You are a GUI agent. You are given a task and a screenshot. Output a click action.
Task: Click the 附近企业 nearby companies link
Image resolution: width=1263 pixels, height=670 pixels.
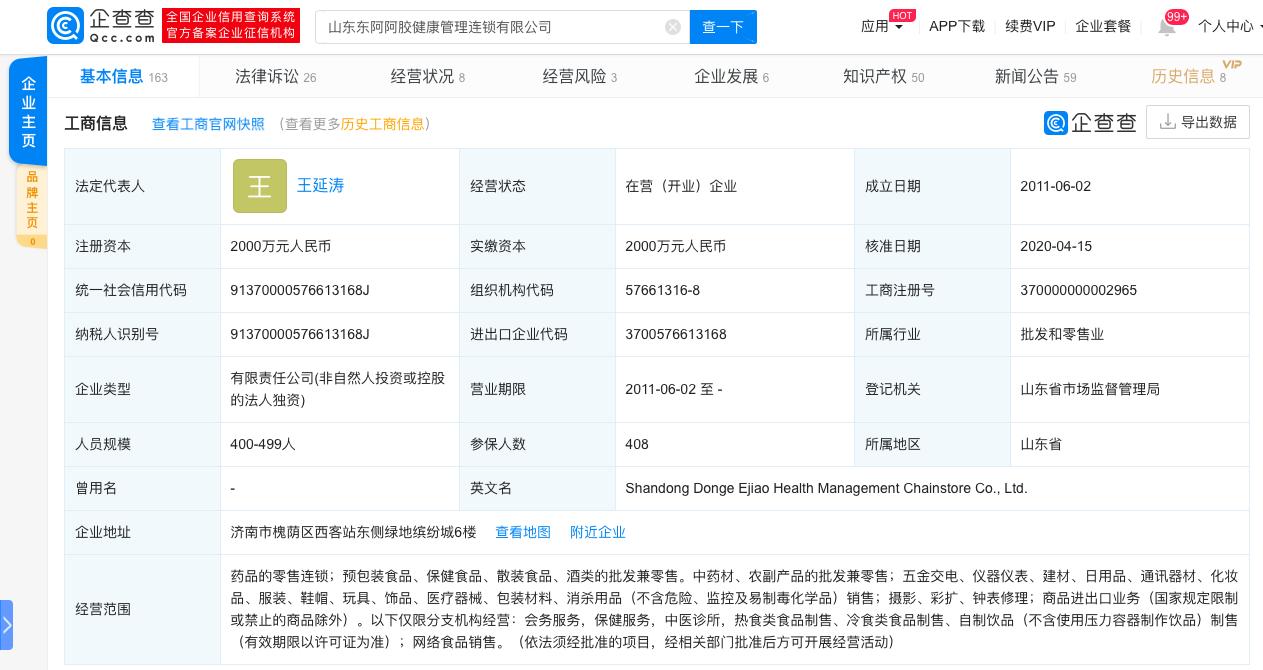click(x=598, y=532)
